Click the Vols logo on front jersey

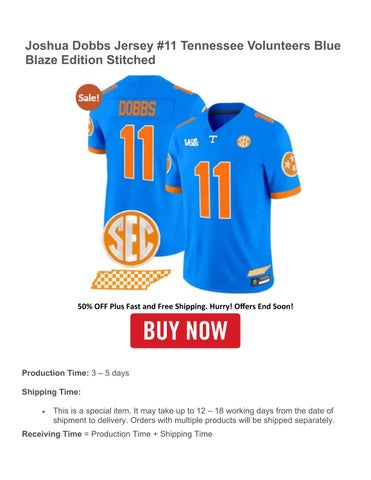pos(191,143)
